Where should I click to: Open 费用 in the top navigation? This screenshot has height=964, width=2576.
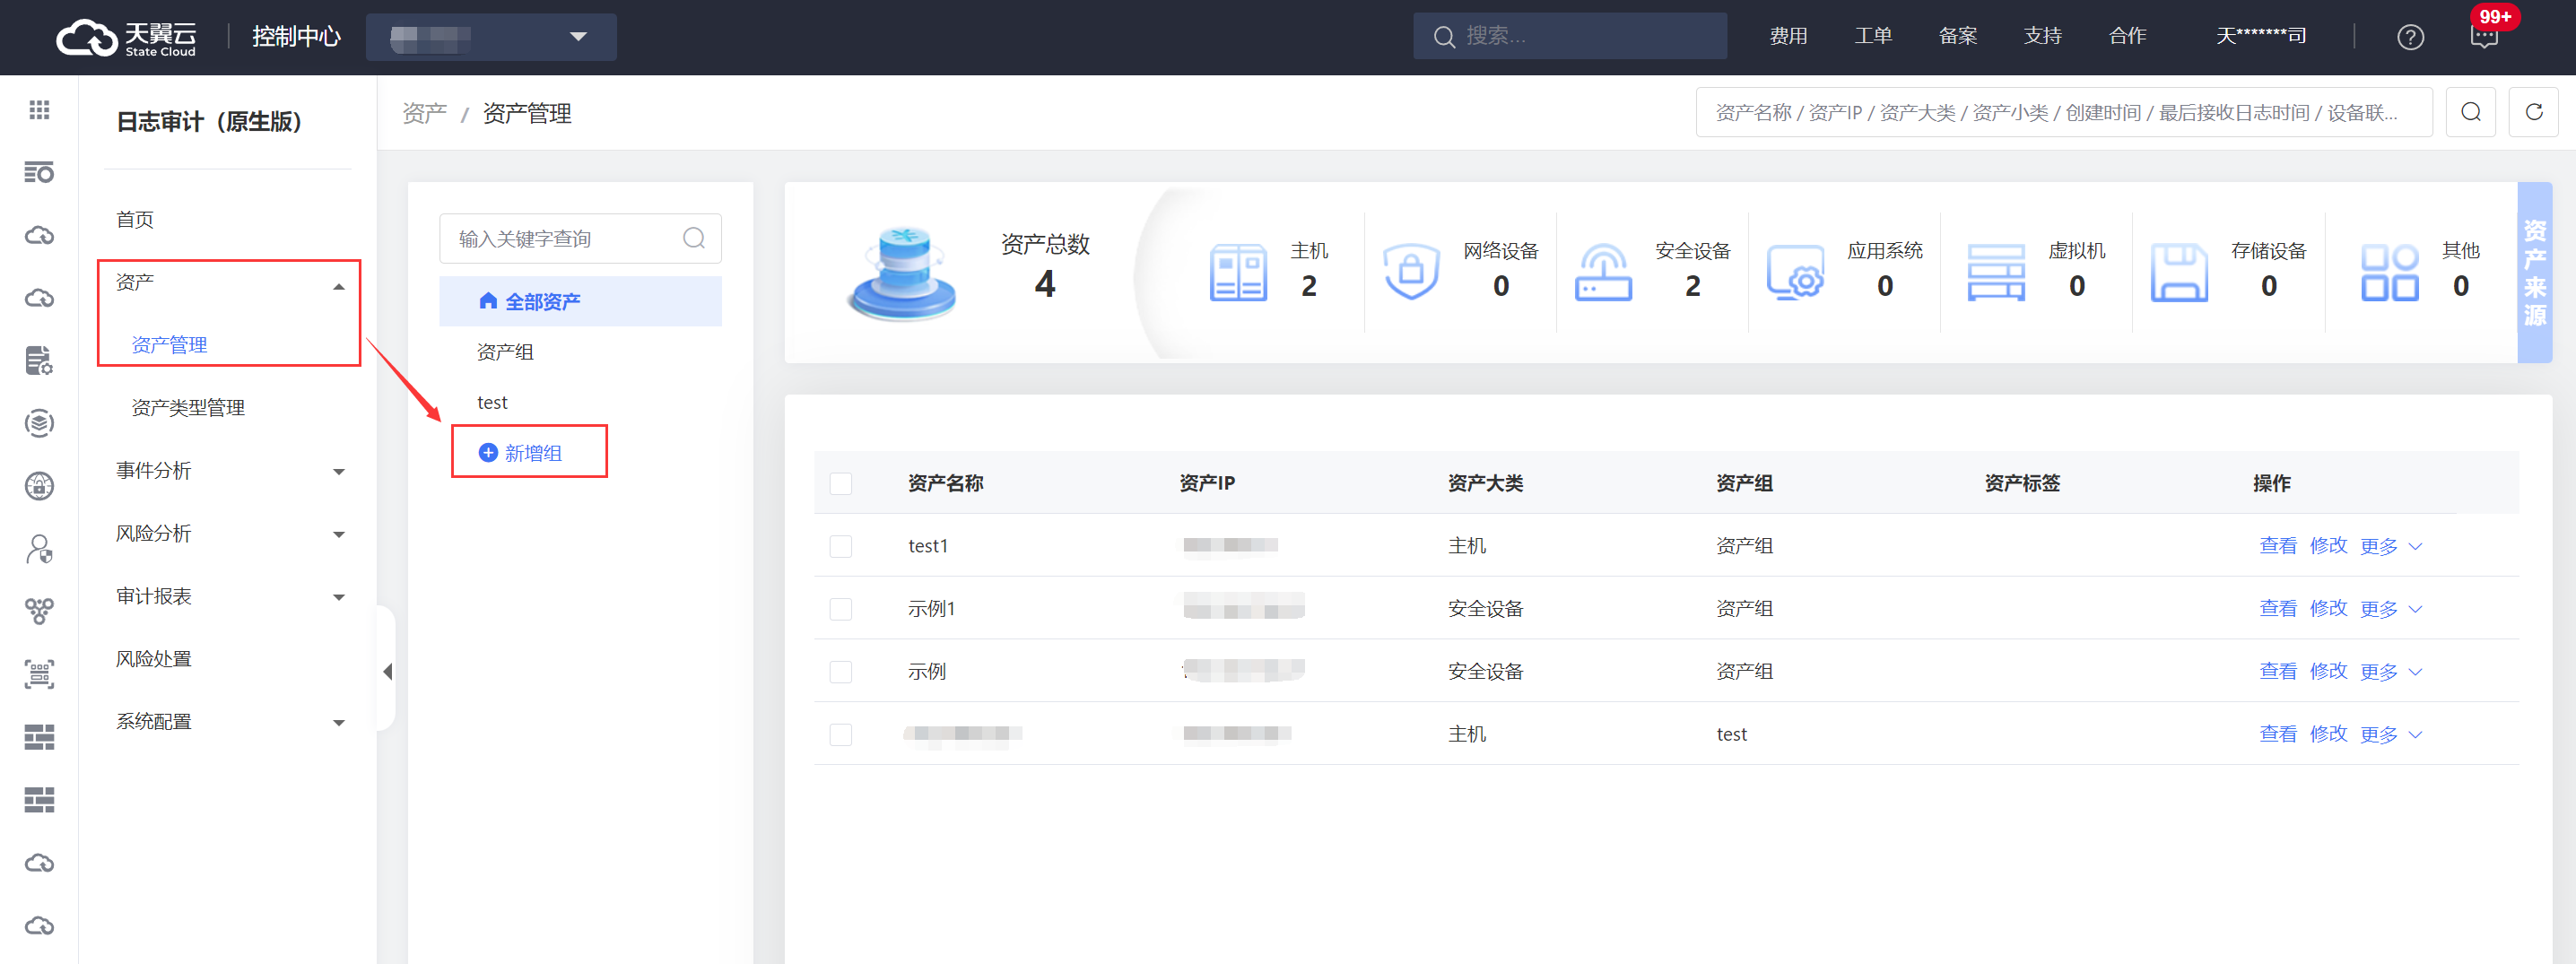pyautogui.click(x=1788, y=36)
